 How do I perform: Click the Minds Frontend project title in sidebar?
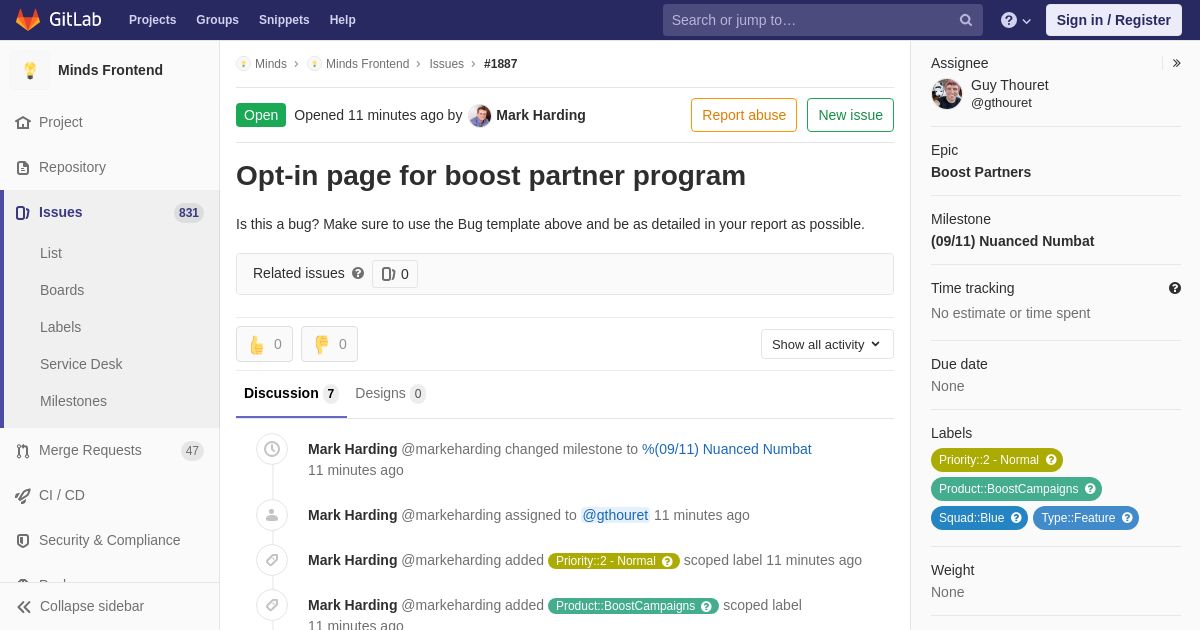click(110, 70)
